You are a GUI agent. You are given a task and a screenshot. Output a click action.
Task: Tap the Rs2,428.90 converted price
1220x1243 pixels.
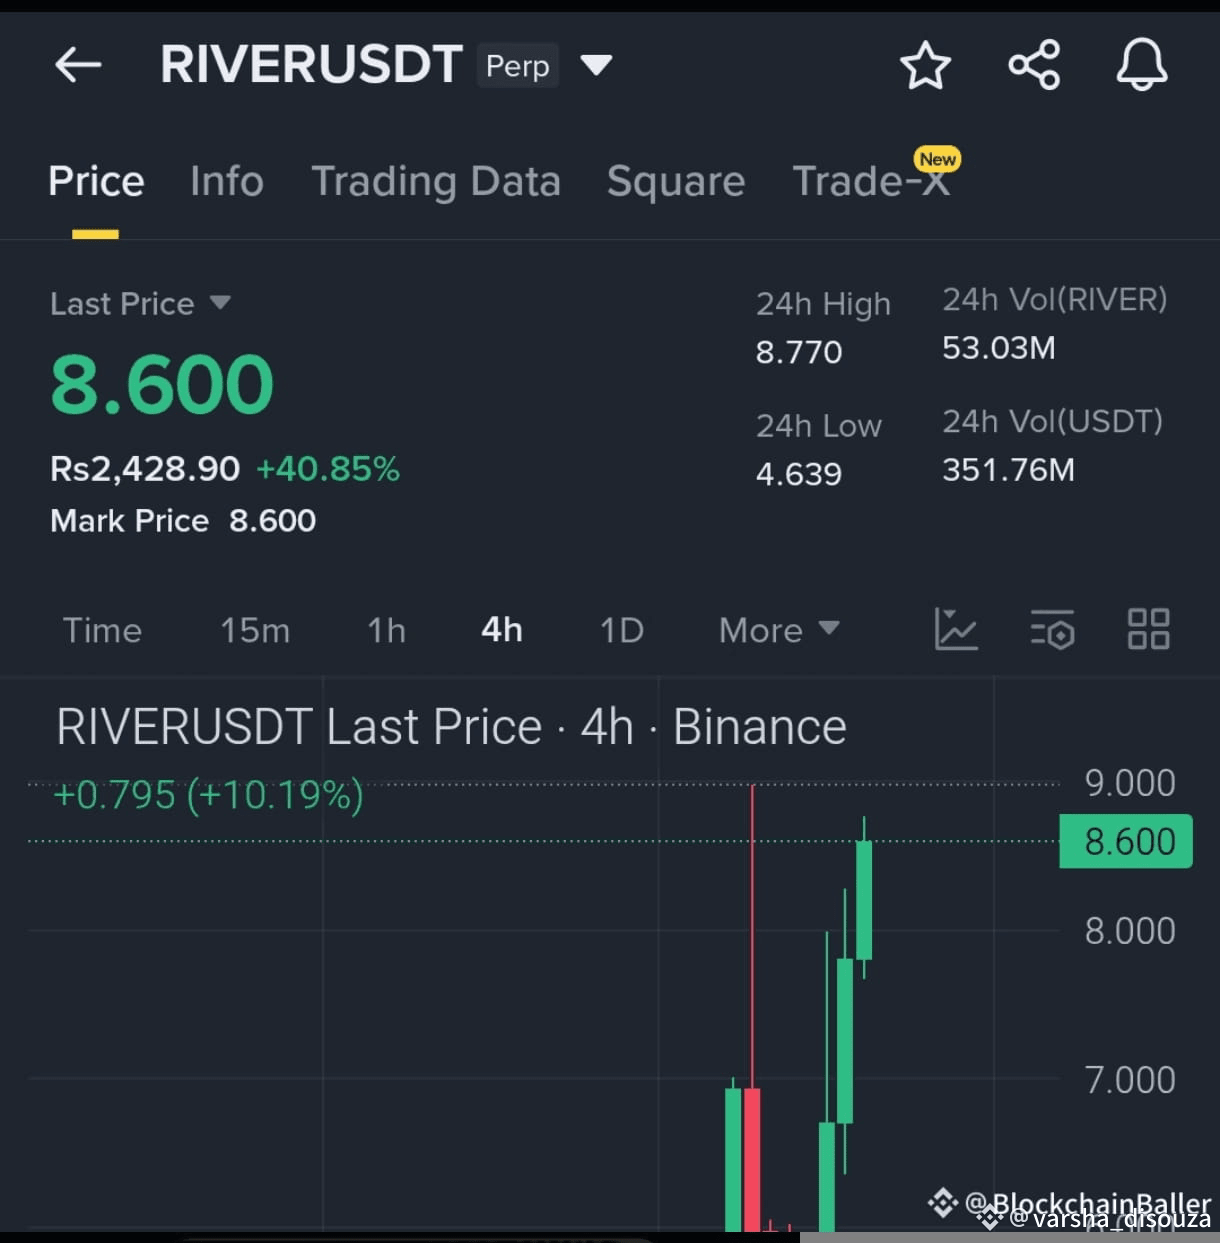[145, 468]
